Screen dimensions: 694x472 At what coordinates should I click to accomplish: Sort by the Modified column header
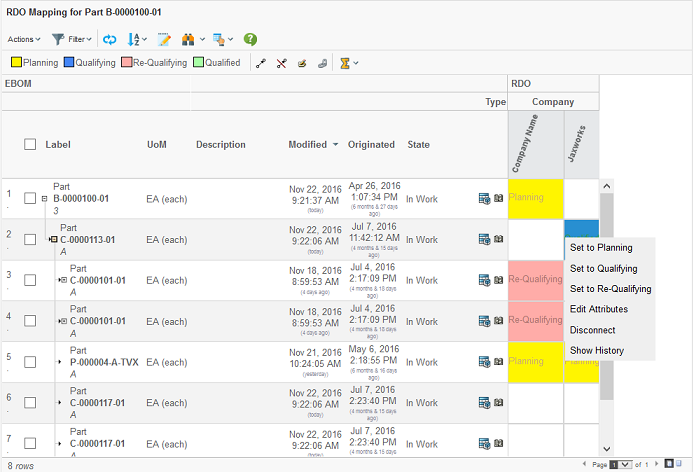pos(307,145)
